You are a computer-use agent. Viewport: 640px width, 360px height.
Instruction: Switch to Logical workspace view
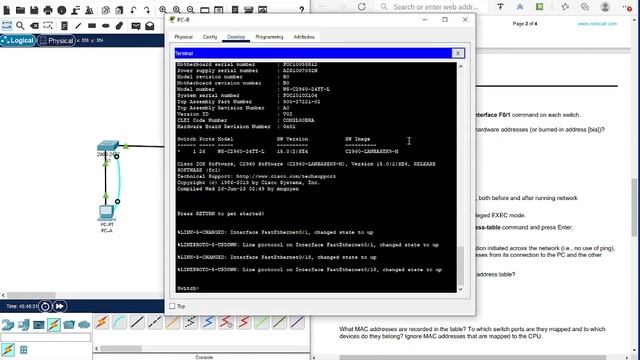18,40
